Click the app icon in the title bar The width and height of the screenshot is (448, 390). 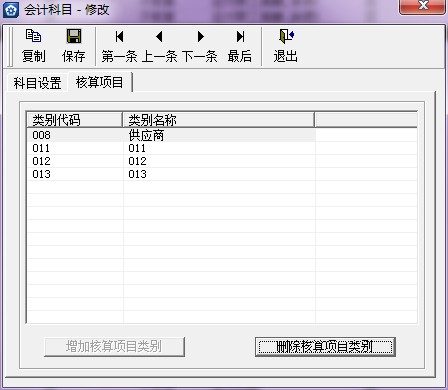[11, 9]
